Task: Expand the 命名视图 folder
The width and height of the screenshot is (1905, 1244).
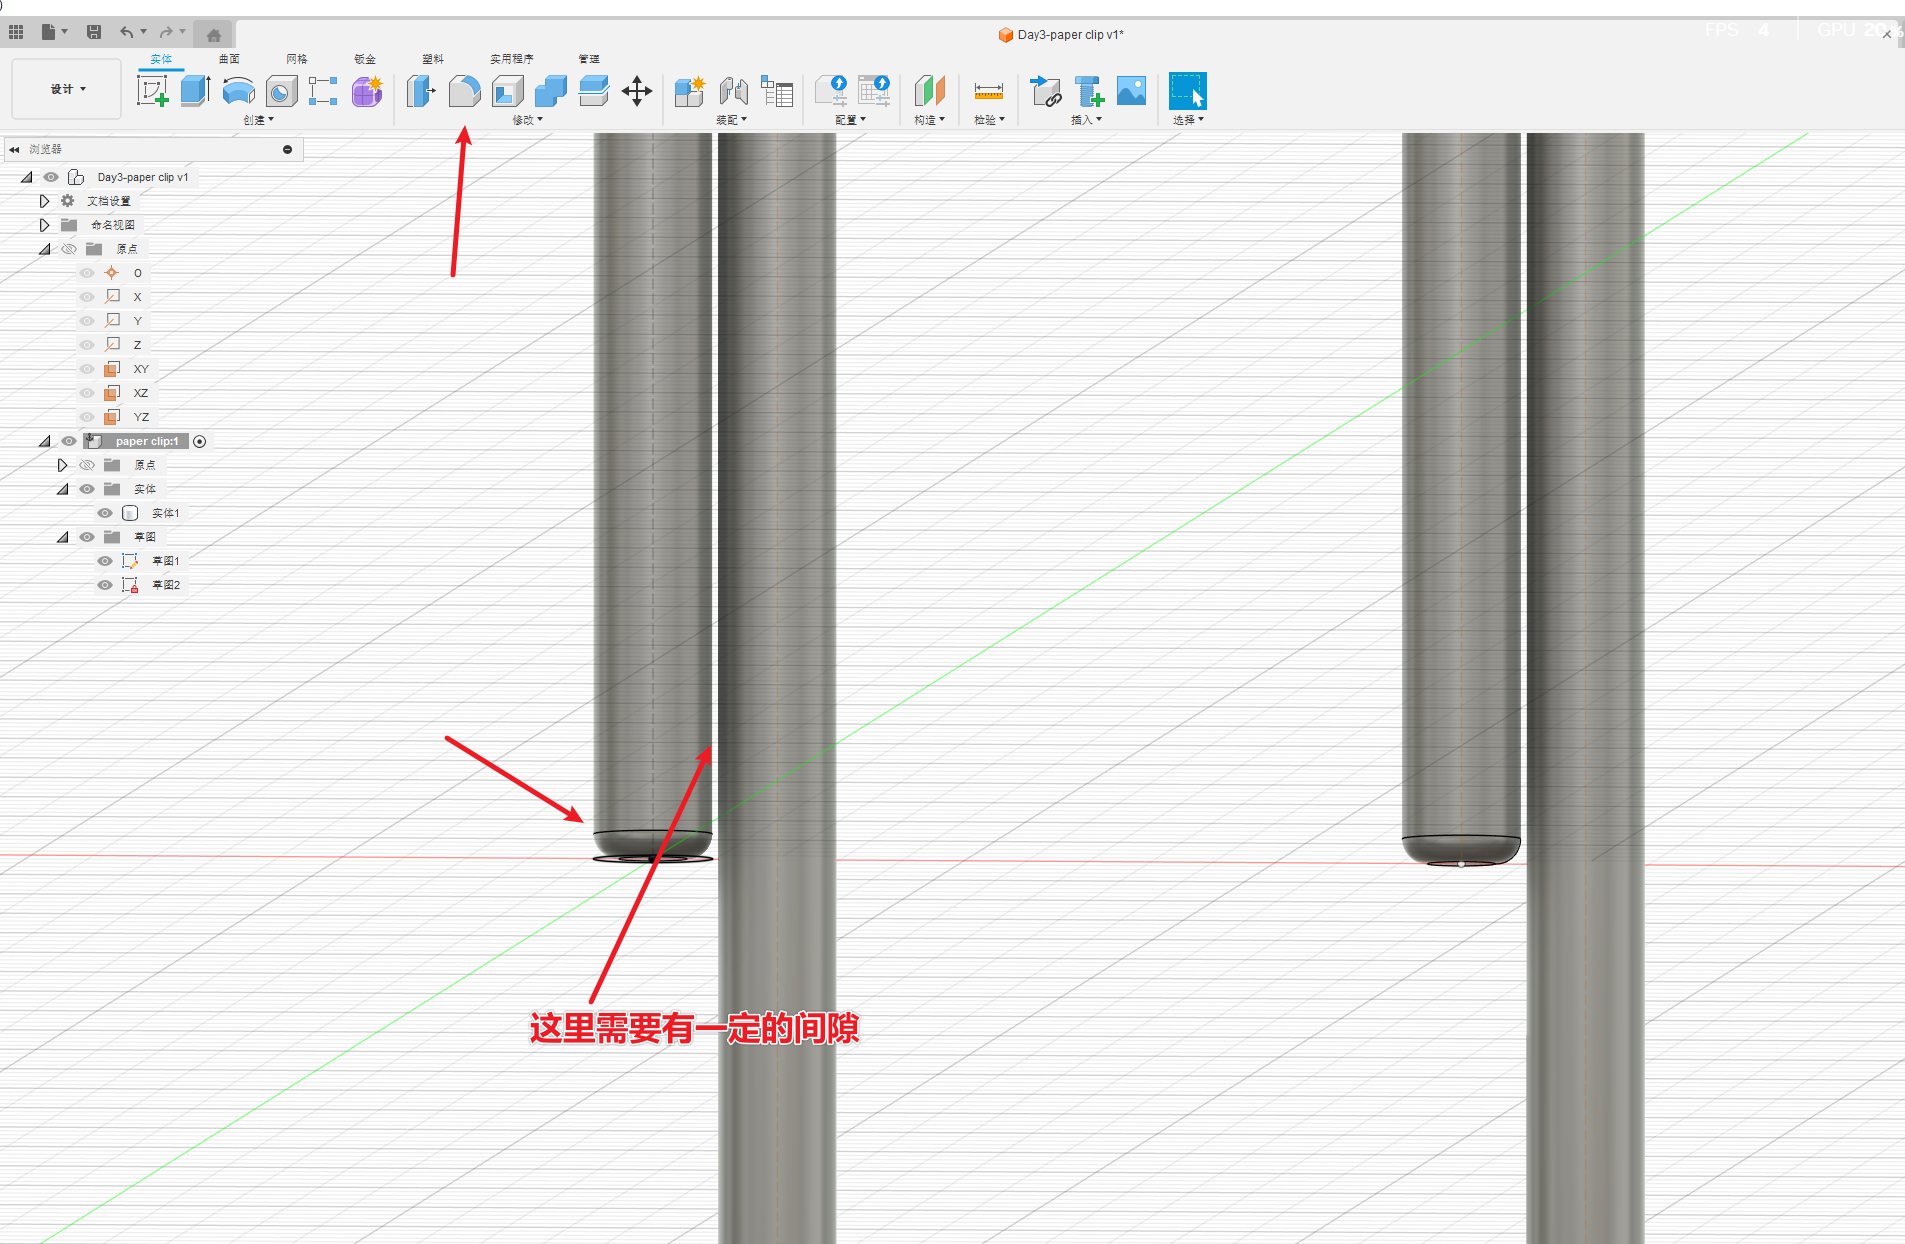Action: [x=44, y=225]
